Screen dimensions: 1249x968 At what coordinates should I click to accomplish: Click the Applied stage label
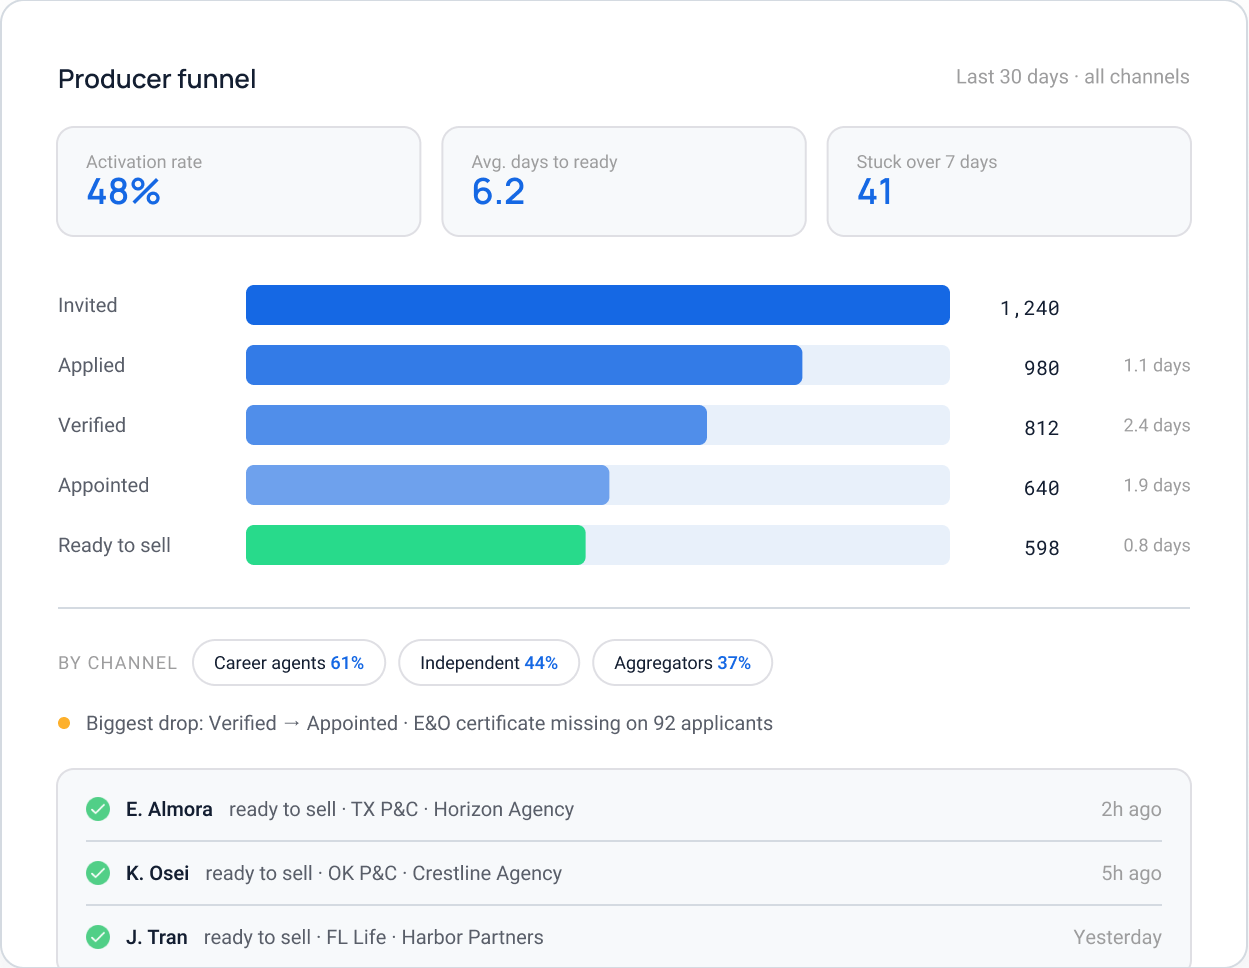(x=92, y=365)
